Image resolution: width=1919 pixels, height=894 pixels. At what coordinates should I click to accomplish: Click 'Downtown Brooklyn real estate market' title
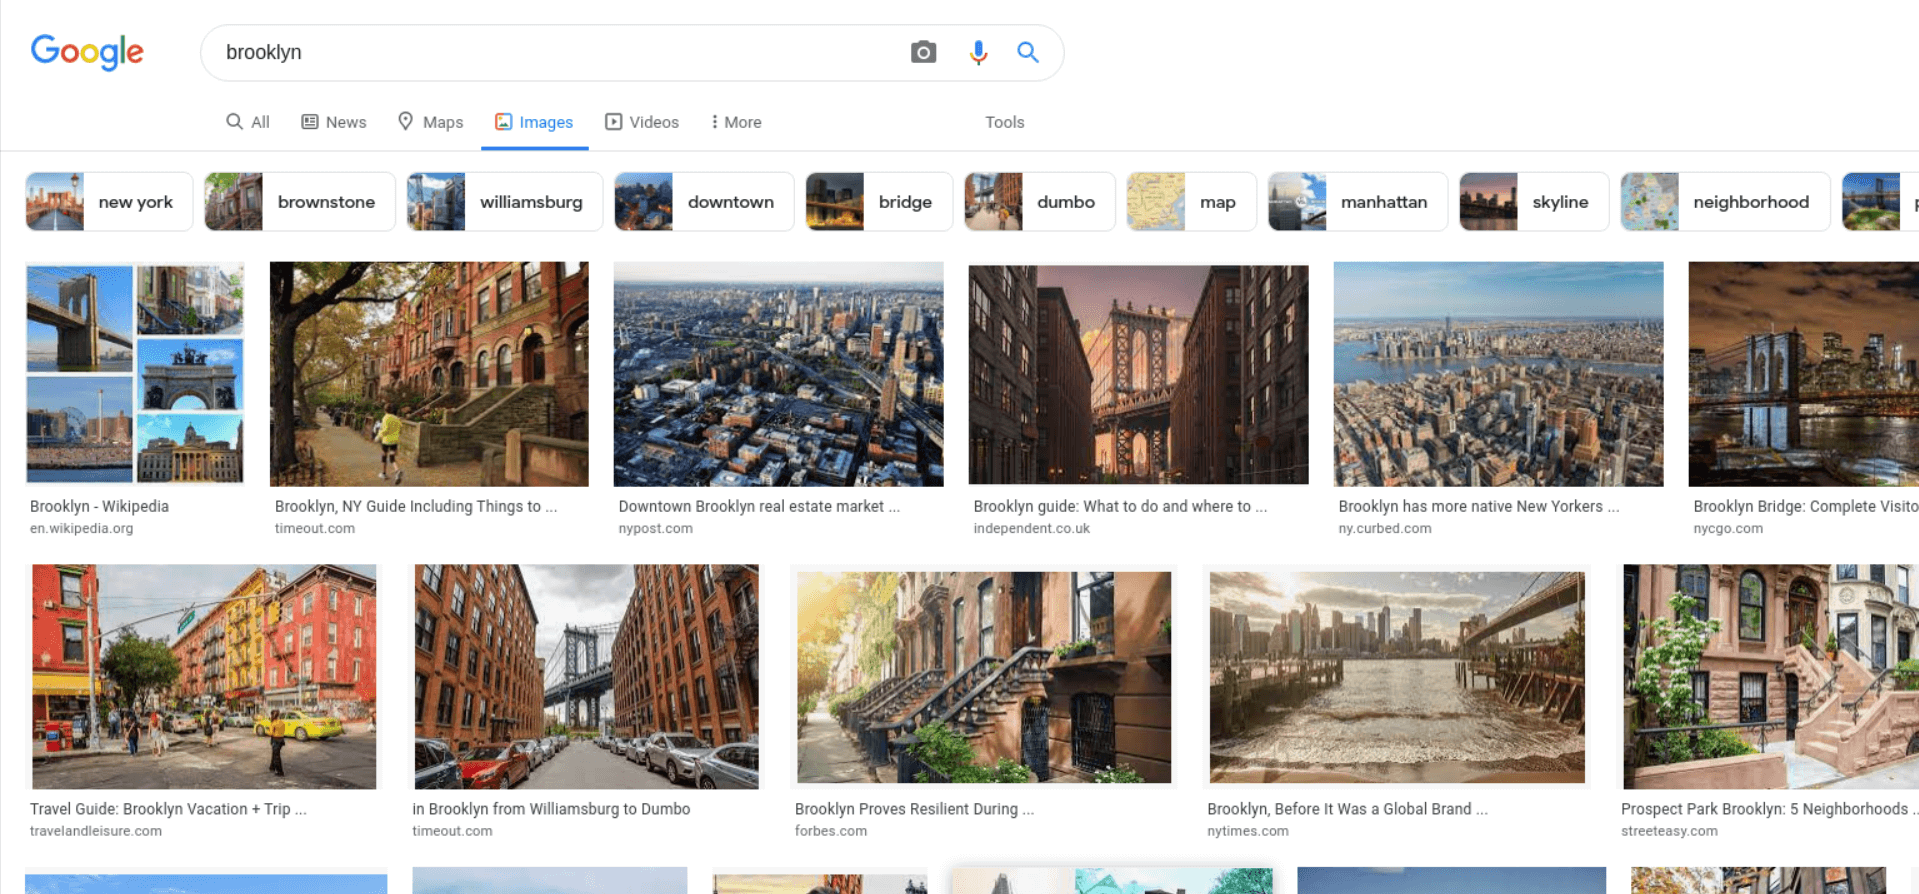[x=759, y=506]
